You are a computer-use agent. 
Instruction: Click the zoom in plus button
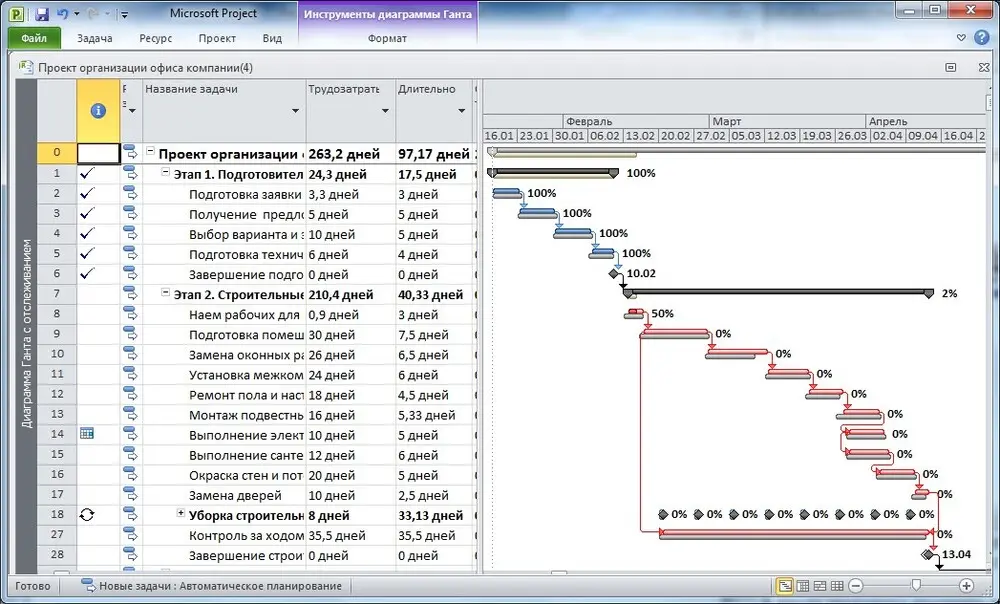966,586
